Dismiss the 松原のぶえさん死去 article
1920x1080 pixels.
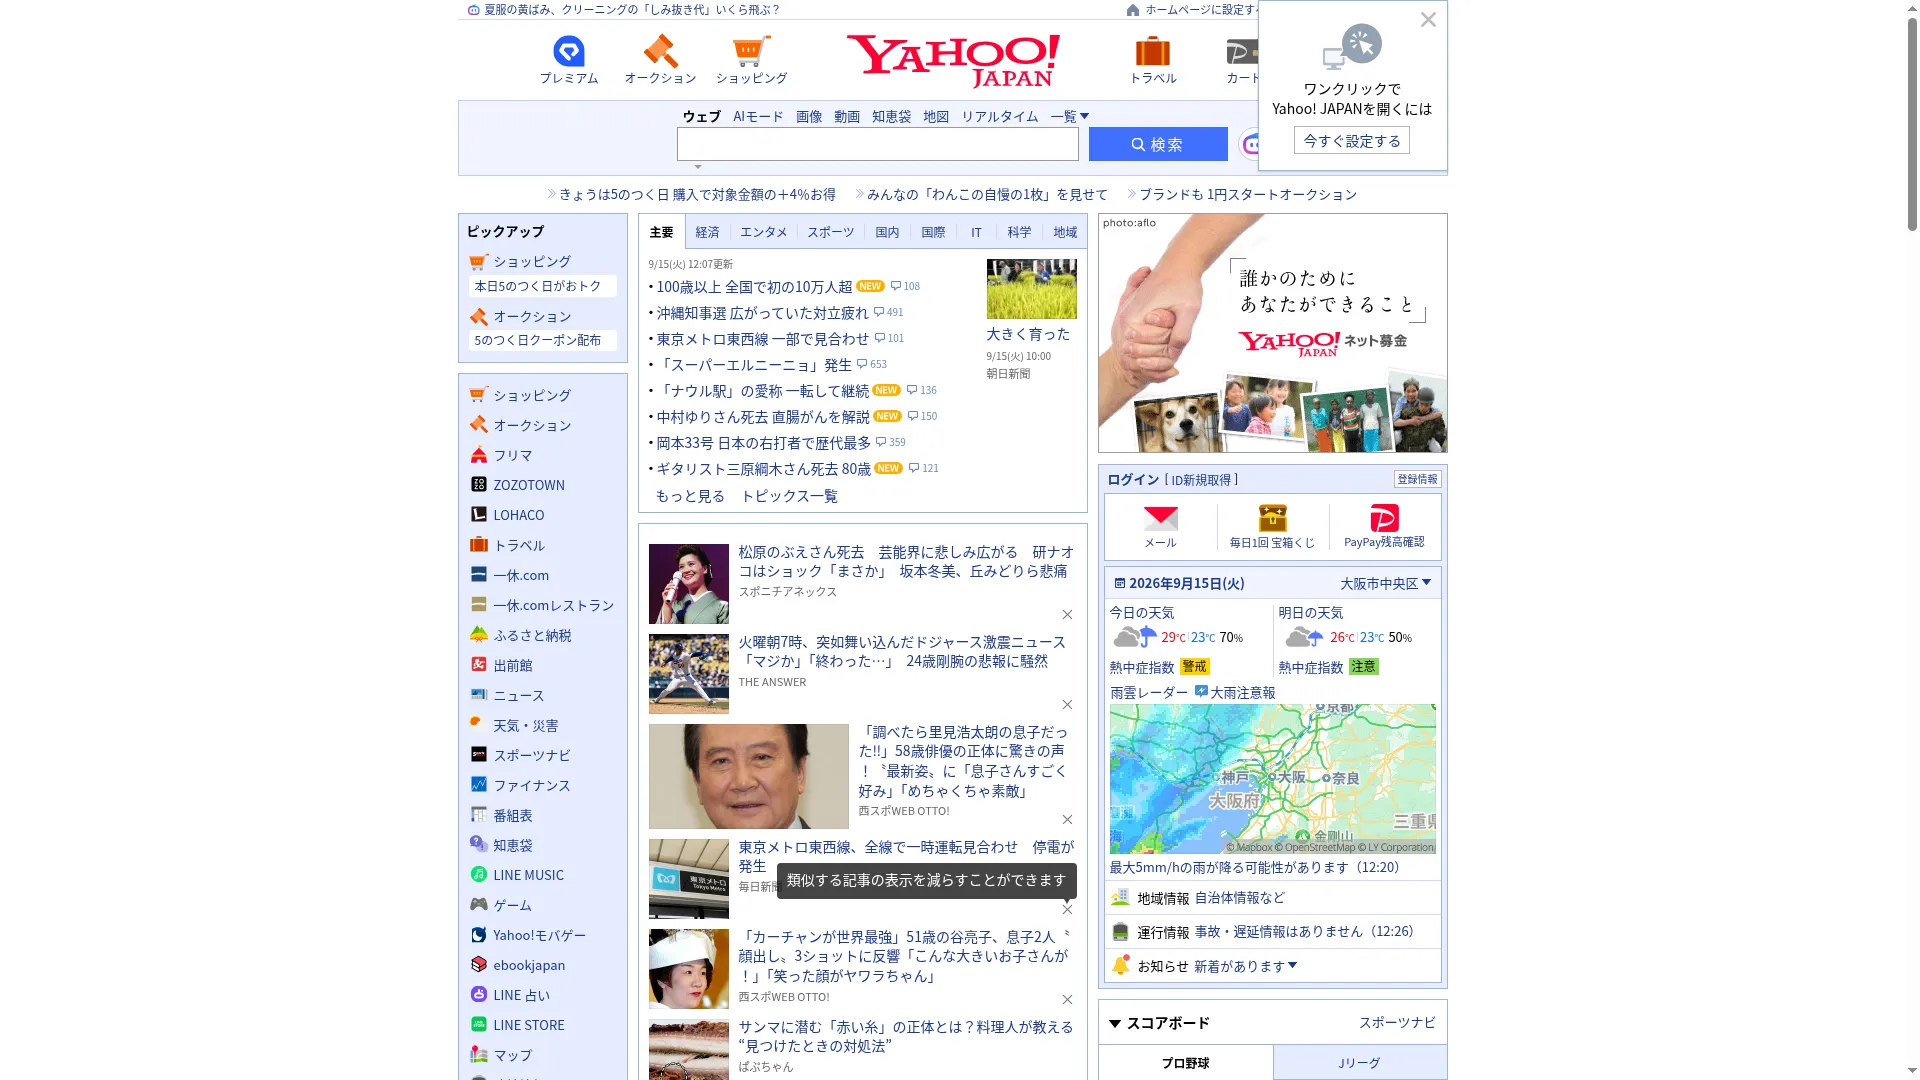pos(1067,614)
